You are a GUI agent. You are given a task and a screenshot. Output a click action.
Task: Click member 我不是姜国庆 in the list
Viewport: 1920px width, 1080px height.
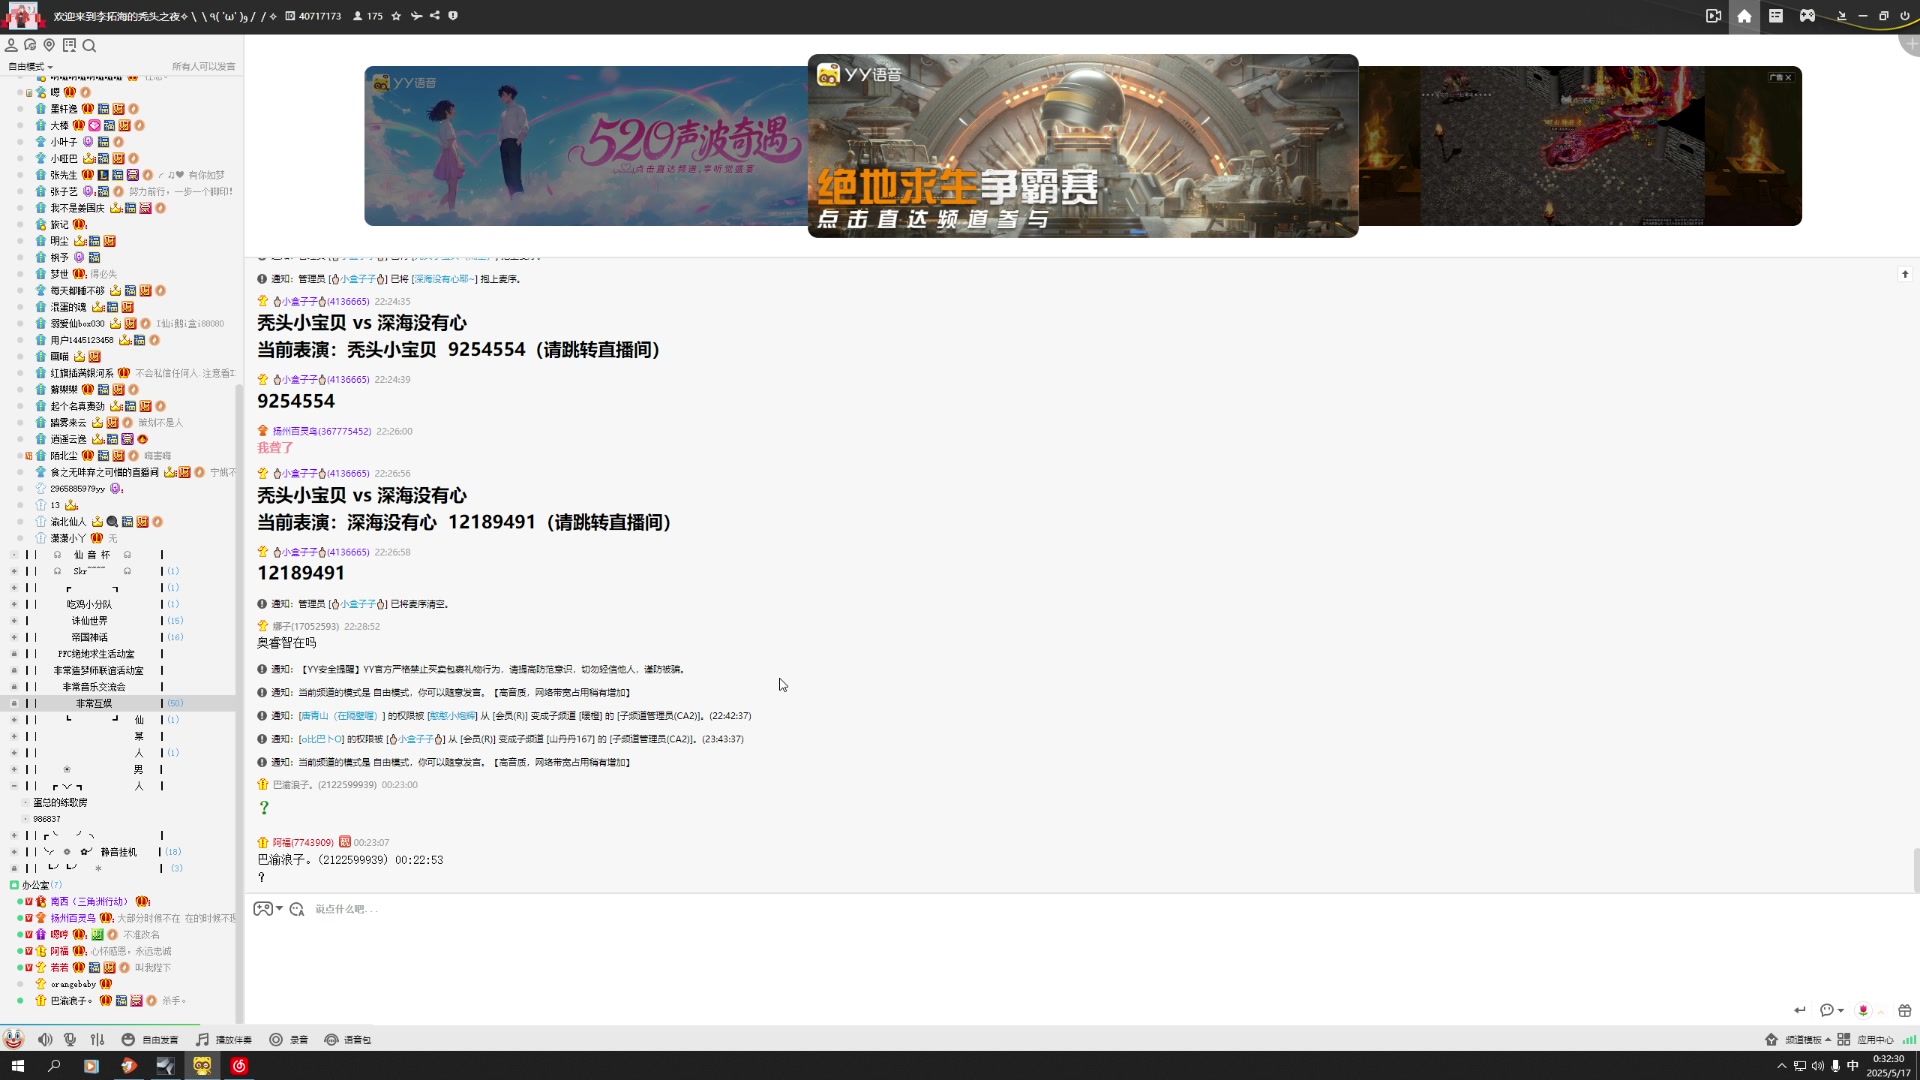[x=77, y=208]
